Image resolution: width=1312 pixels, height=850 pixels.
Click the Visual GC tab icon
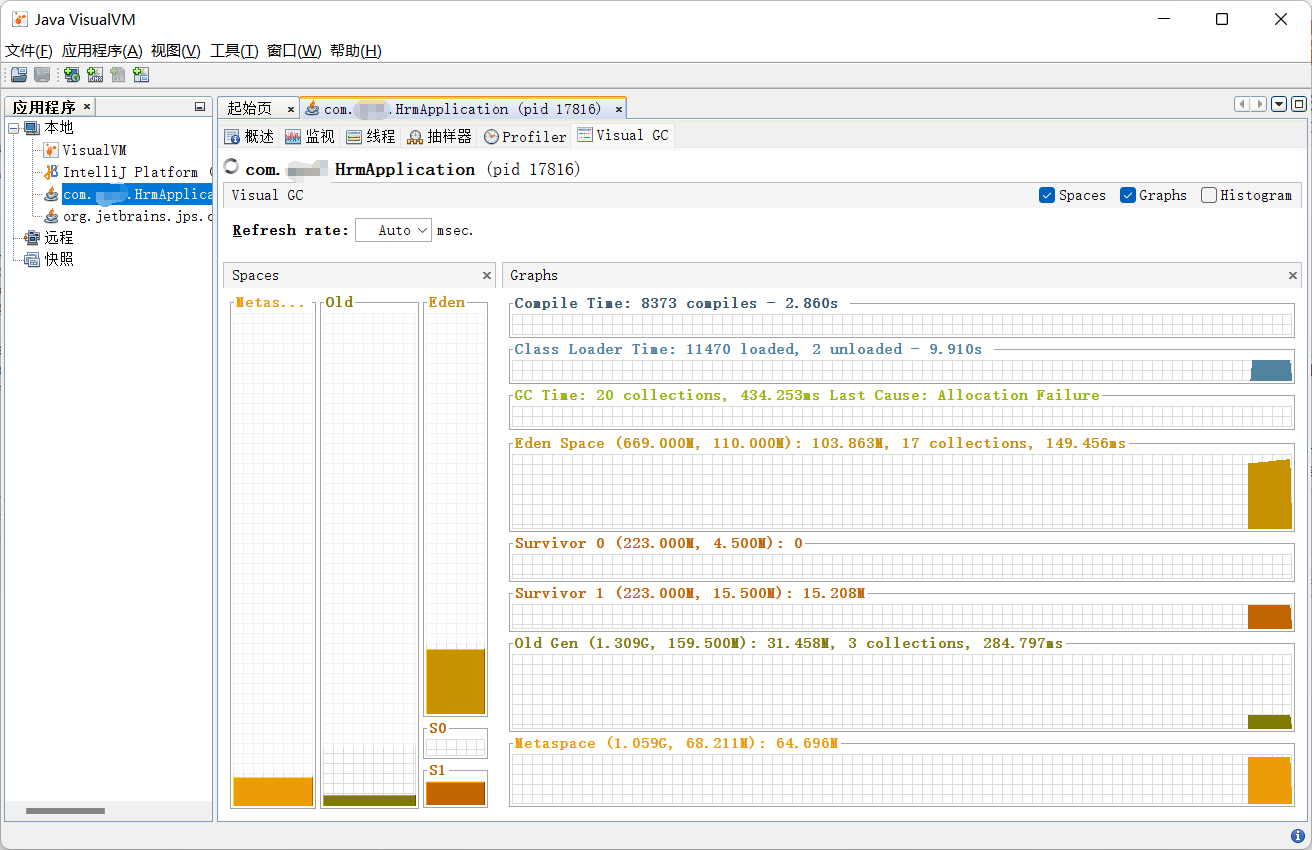[x=585, y=135]
